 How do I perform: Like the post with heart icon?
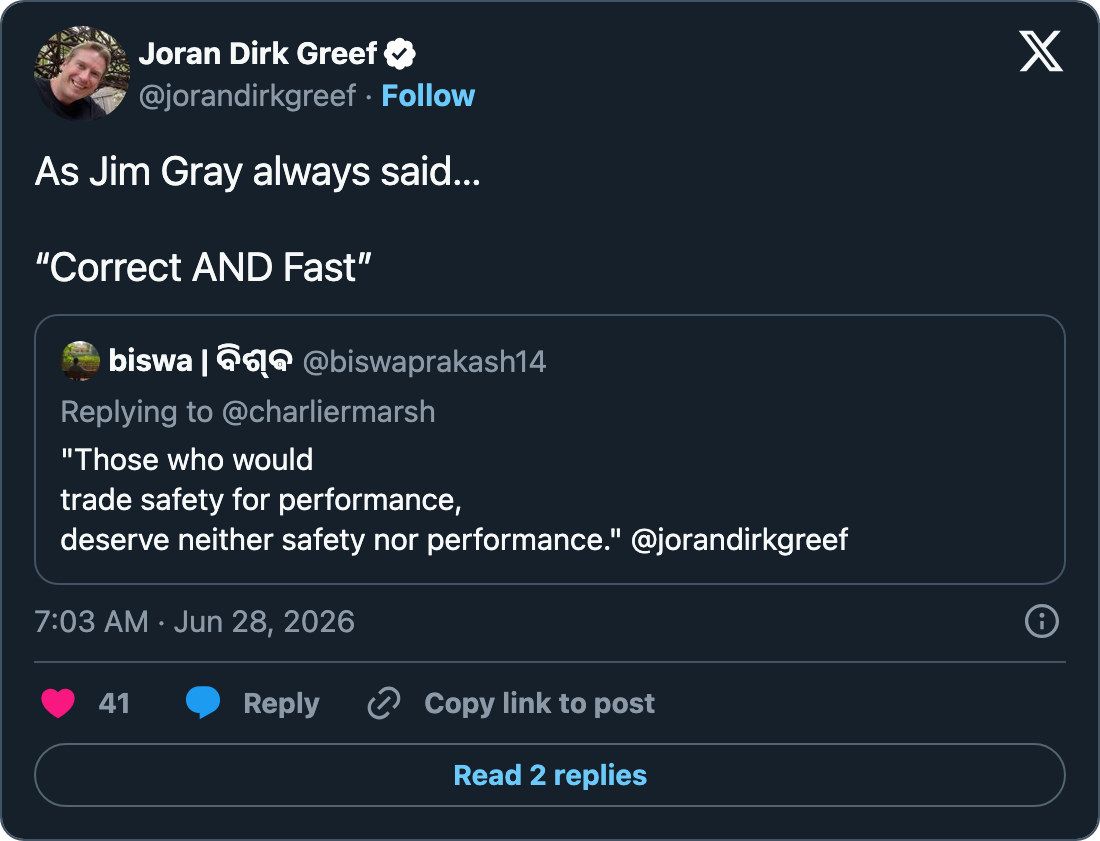tap(58, 703)
